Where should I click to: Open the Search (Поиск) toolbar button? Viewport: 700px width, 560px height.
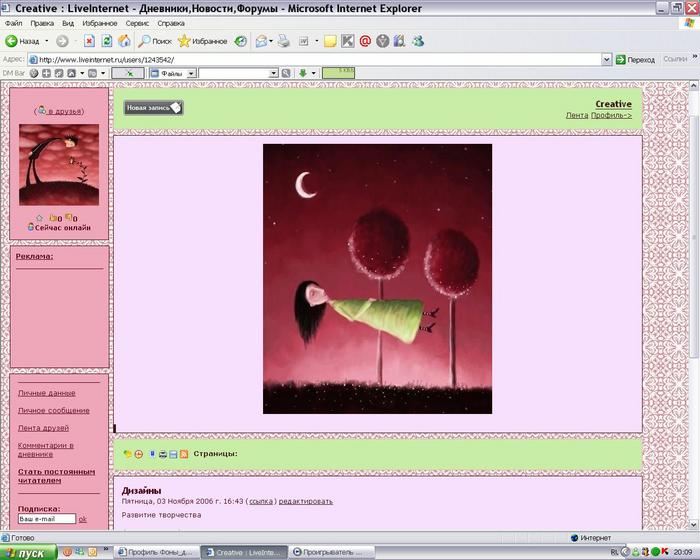(155, 41)
